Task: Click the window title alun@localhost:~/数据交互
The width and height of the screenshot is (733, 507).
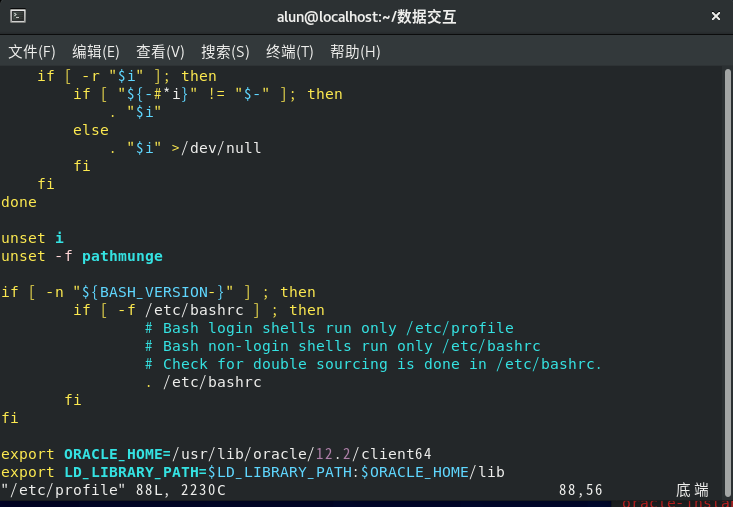Action: 366,17
